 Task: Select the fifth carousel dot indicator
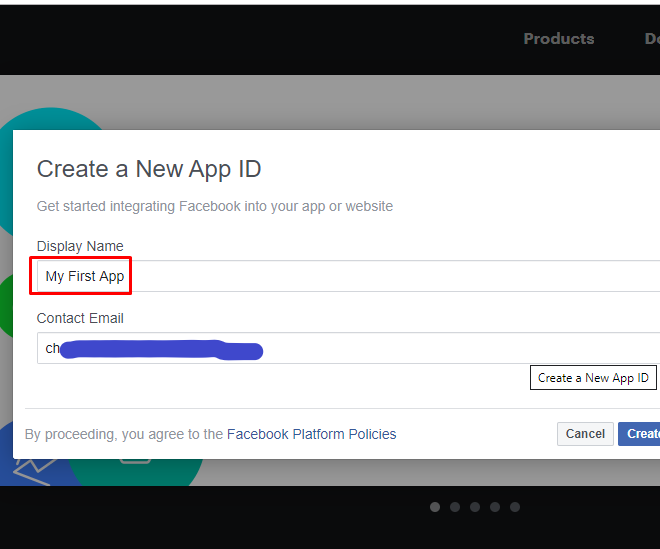click(x=515, y=507)
